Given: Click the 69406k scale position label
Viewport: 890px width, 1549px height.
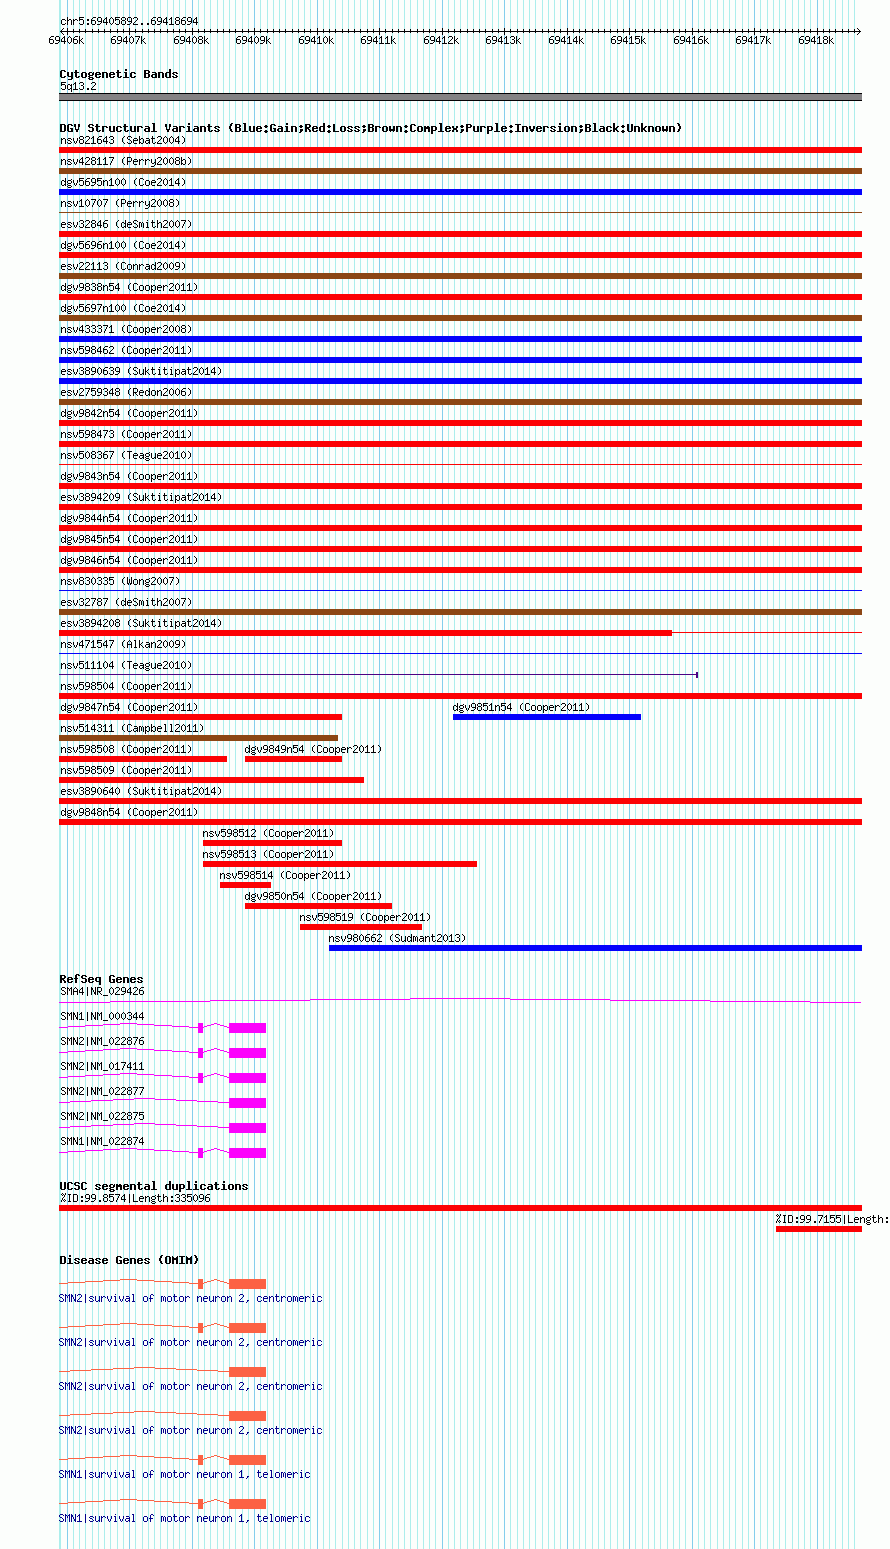Looking at the screenshot, I should (x=66, y=40).
